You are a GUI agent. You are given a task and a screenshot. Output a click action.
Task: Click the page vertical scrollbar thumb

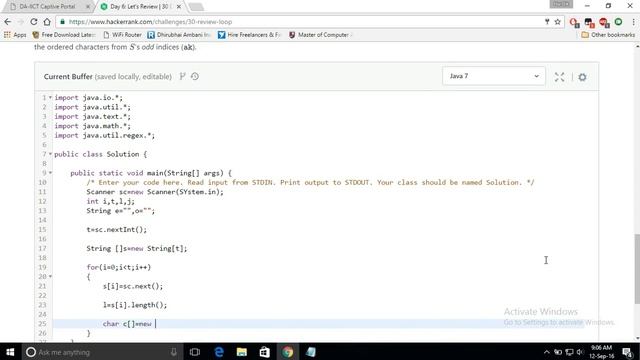tap(637, 269)
